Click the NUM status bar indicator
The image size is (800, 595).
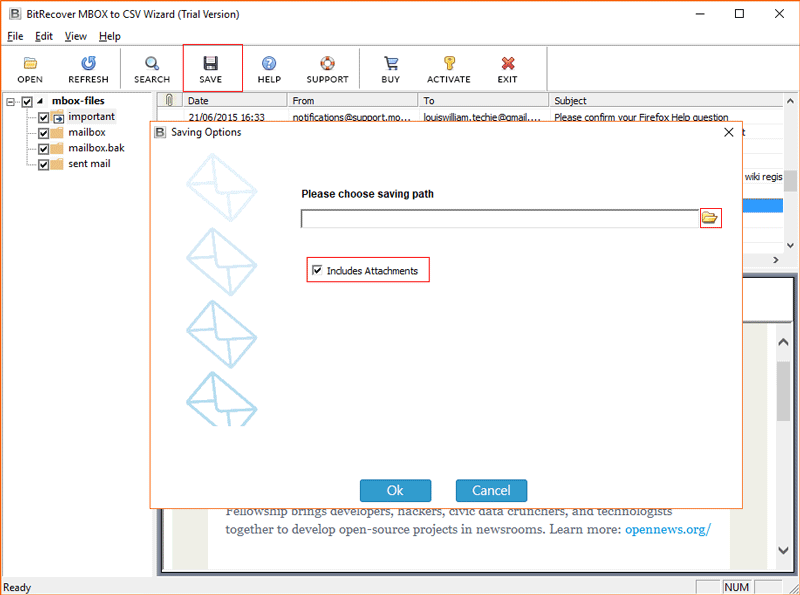pos(737,587)
